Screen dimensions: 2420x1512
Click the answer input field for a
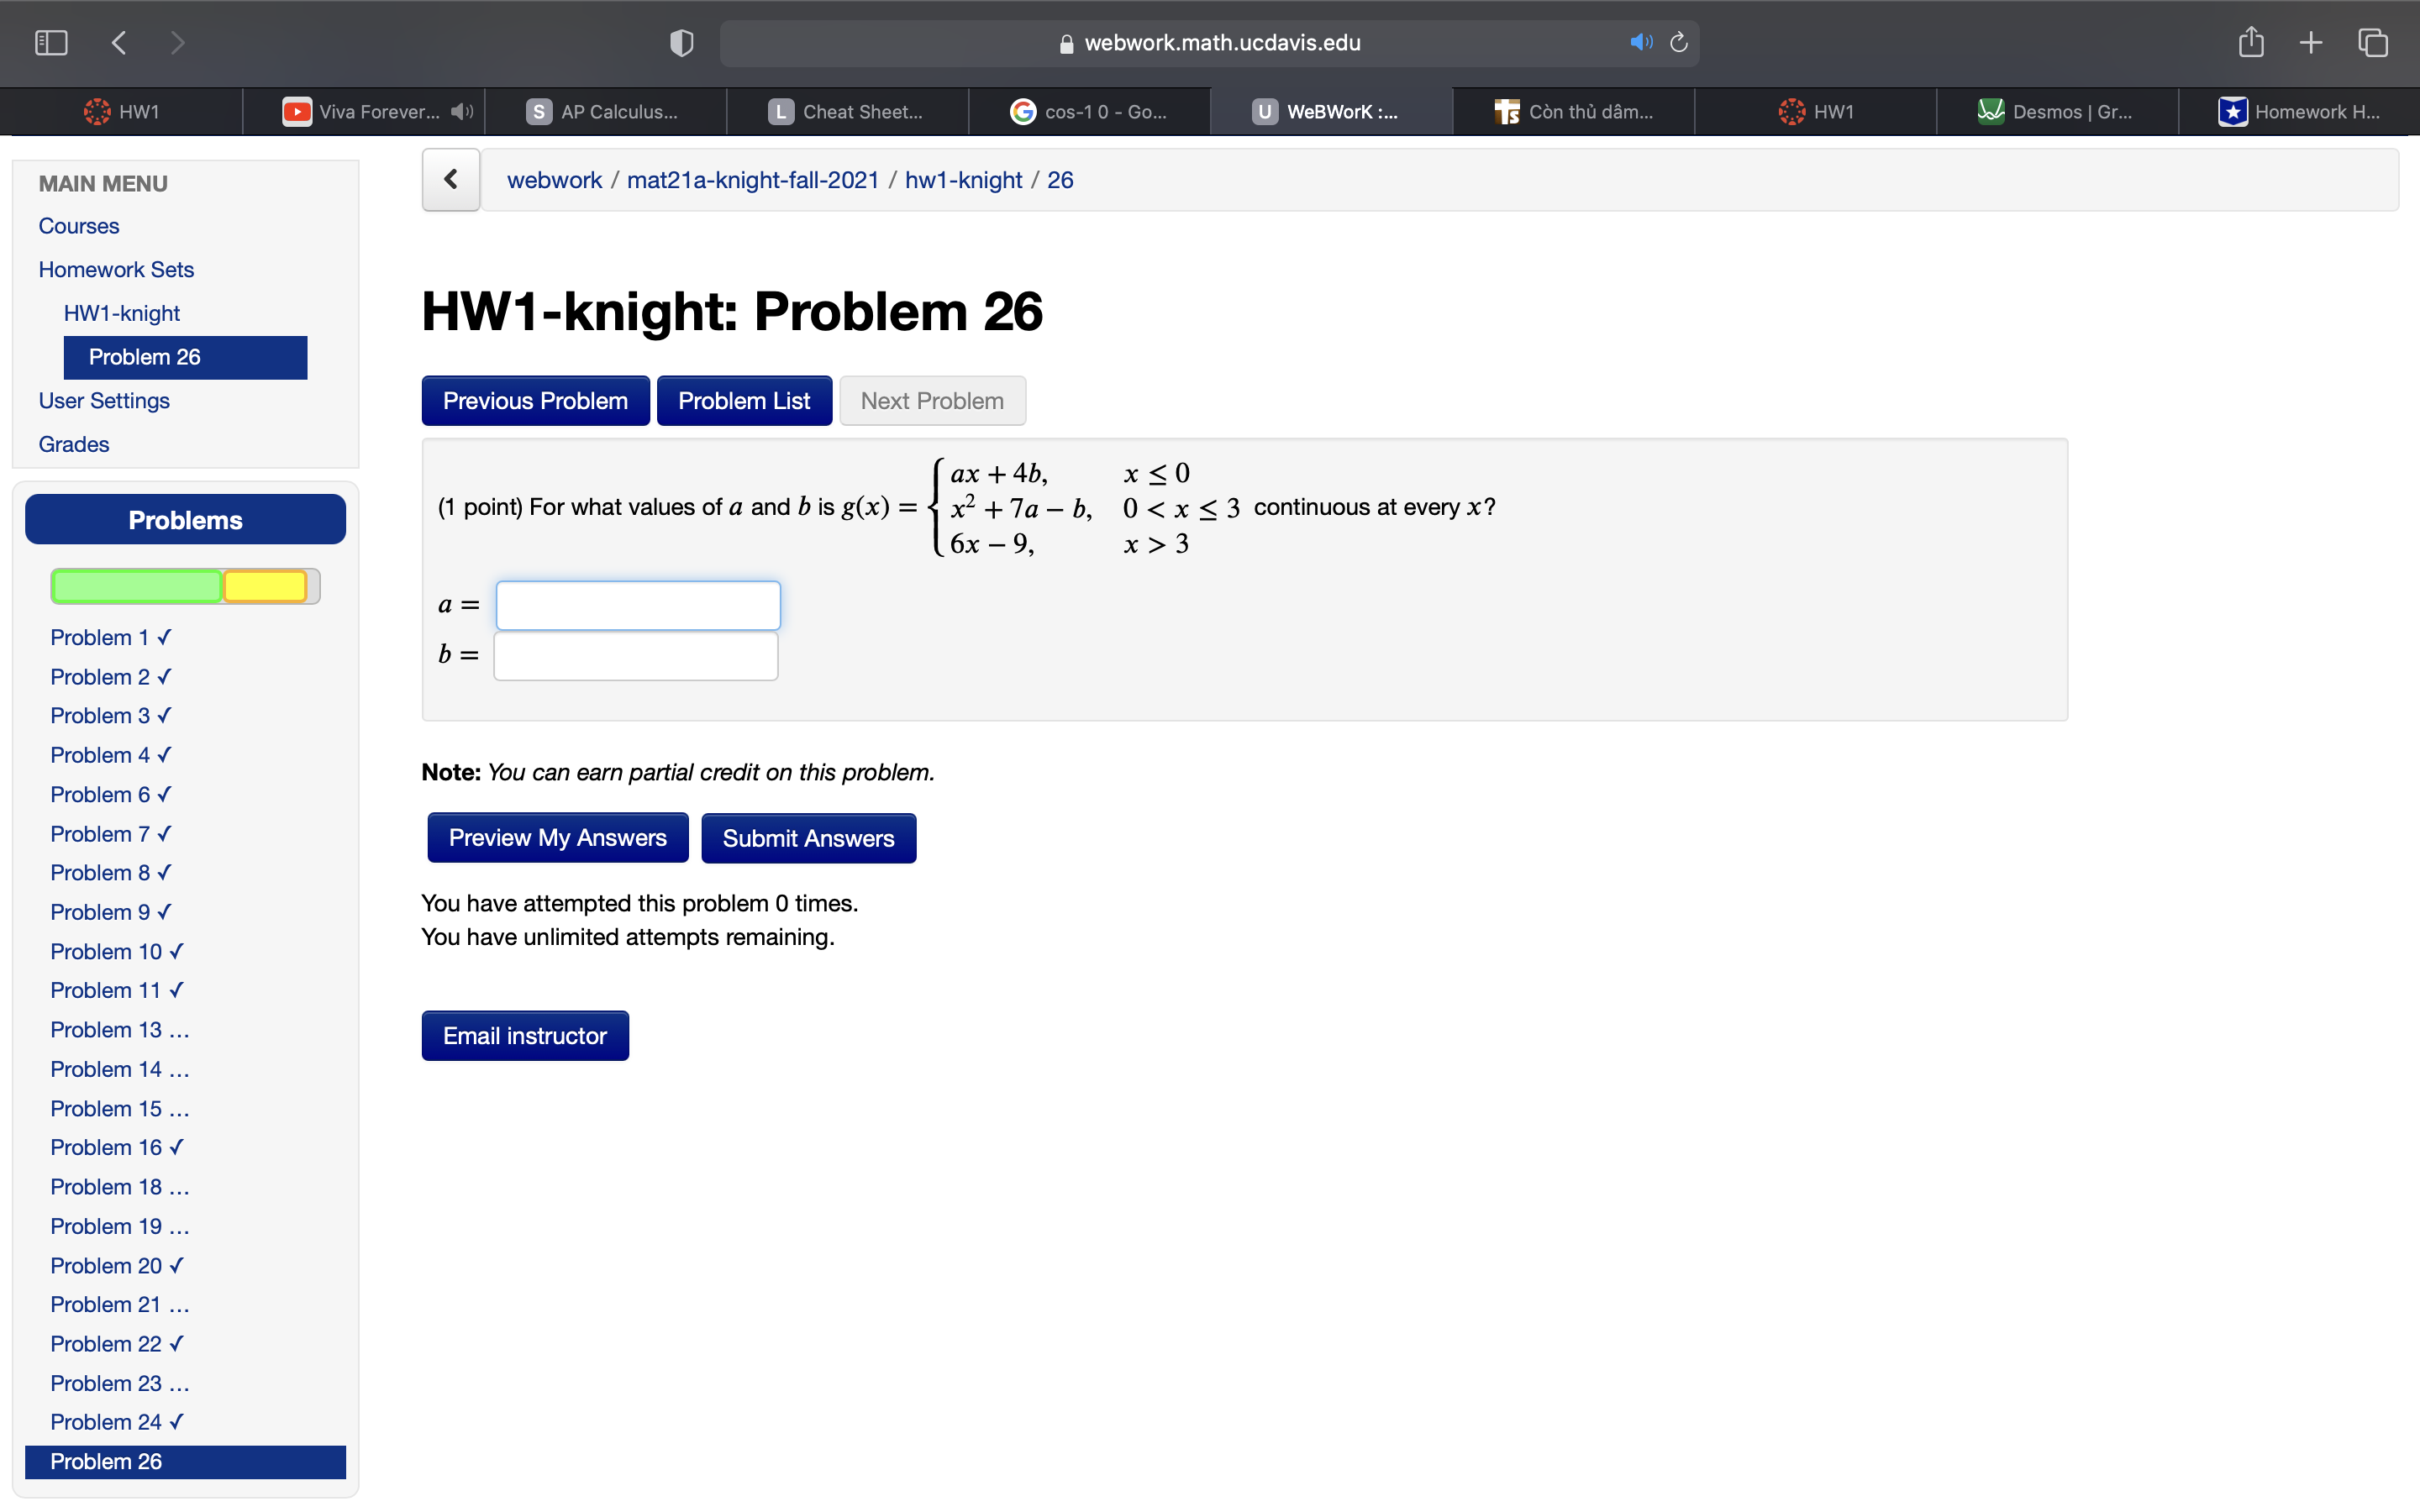[x=638, y=605]
